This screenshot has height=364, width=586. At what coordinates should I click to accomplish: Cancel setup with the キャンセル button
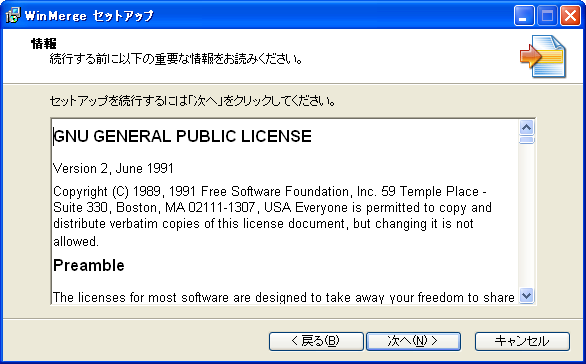522,341
